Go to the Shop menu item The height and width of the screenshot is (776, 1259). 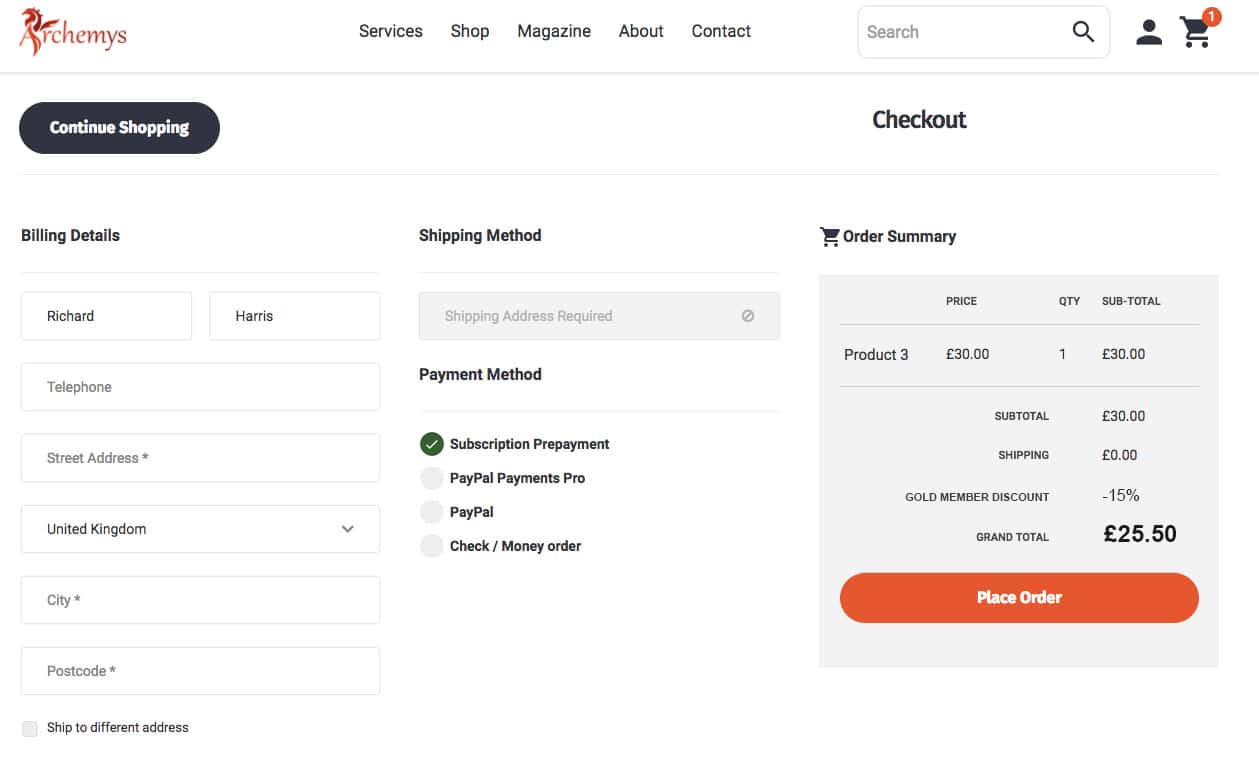click(x=469, y=31)
